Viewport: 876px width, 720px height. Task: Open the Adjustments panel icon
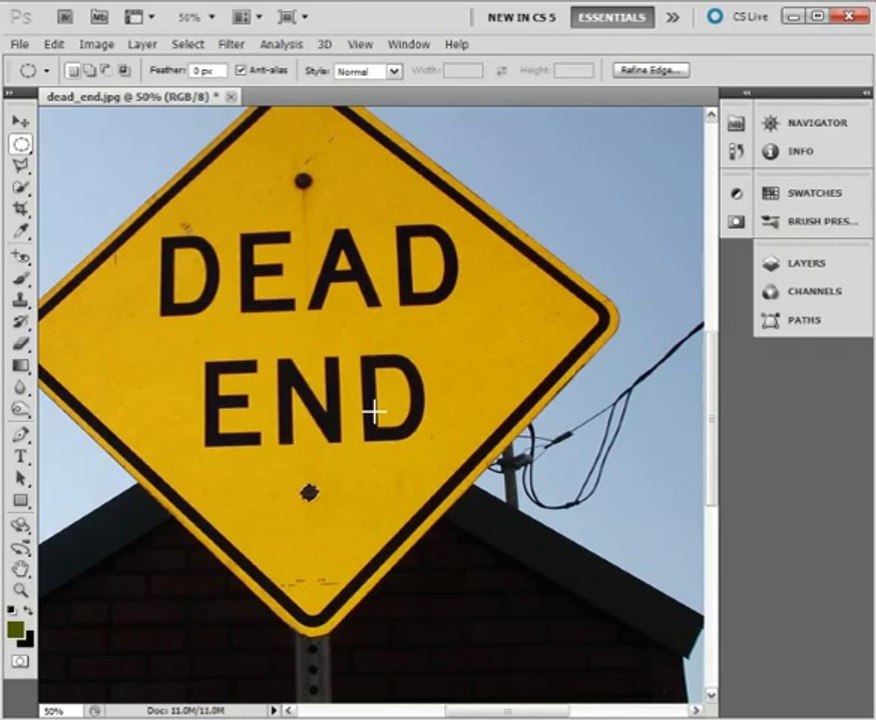pos(736,194)
